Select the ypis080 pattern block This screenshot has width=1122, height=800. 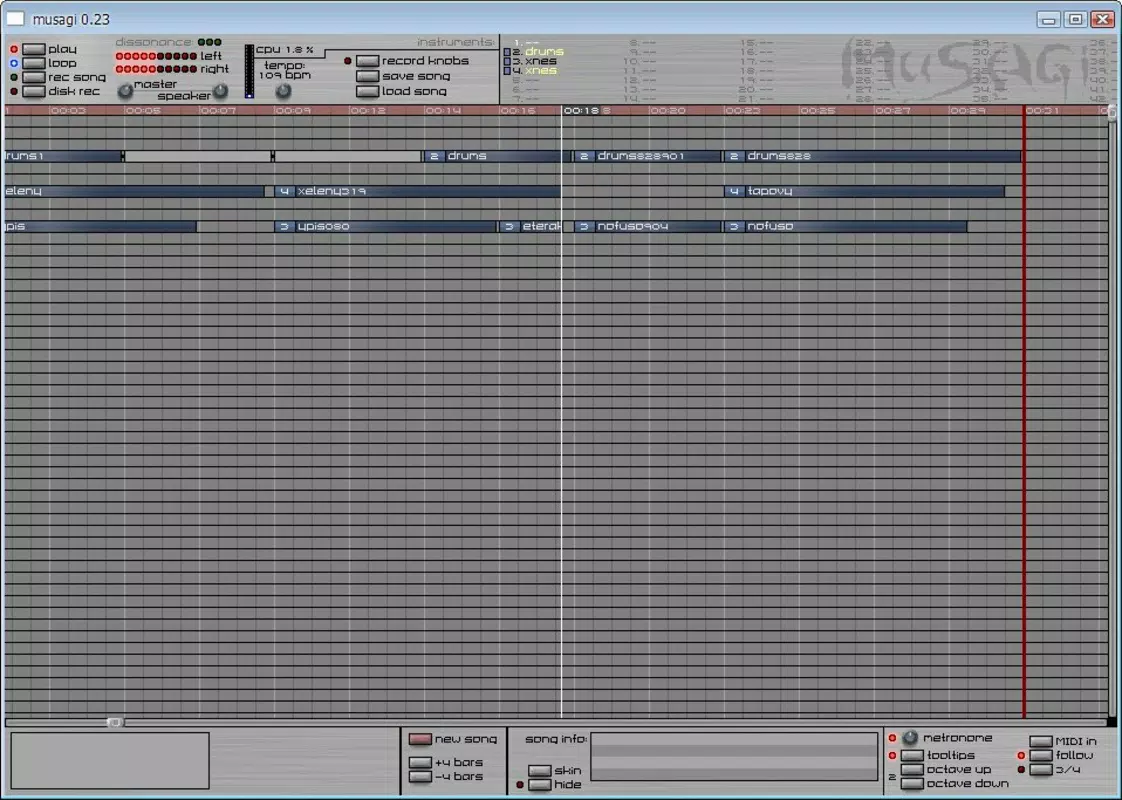(x=386, y=226)
